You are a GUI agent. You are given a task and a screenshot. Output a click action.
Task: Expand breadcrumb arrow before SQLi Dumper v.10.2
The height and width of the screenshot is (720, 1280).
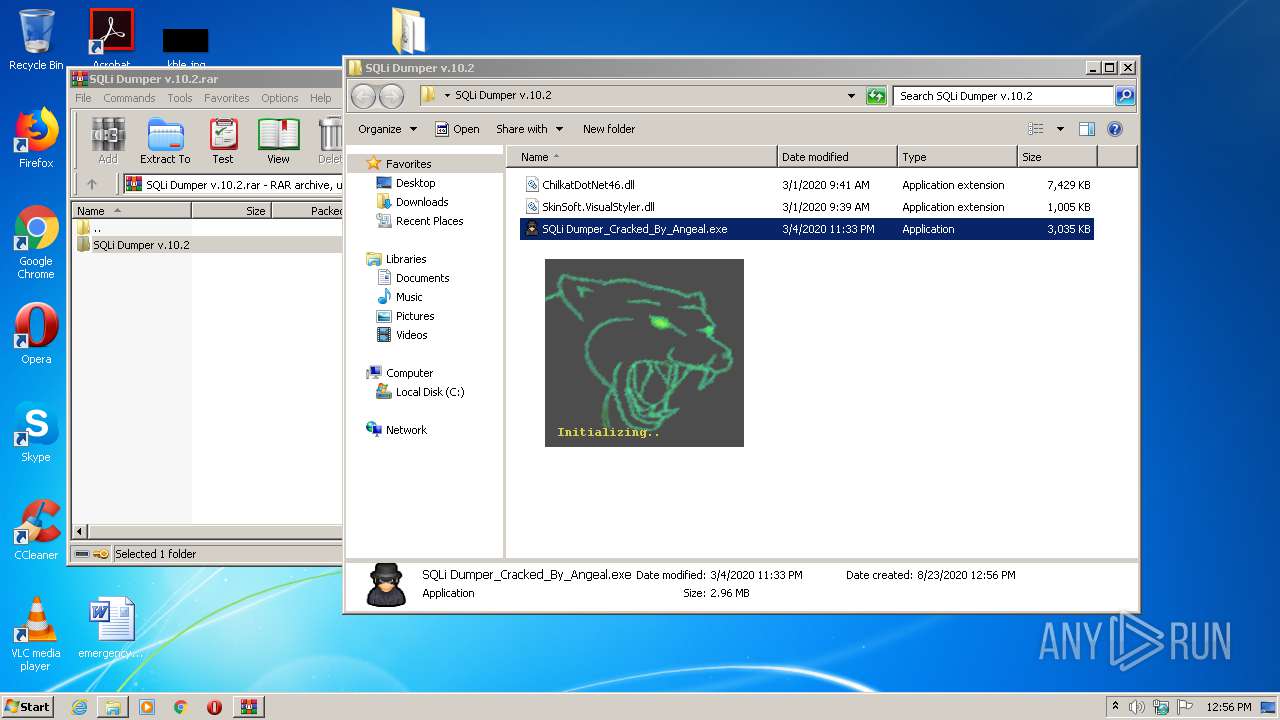click(447, 96)
